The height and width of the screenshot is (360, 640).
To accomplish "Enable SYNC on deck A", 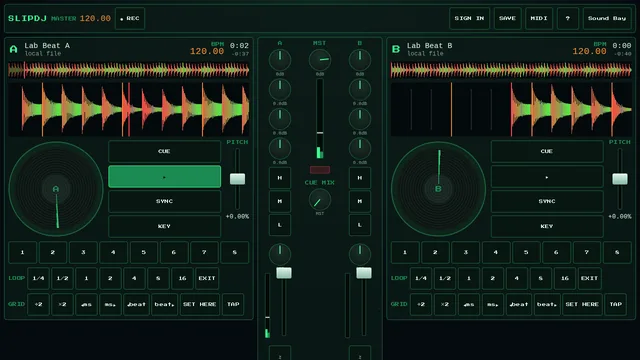I will [164, 201].
